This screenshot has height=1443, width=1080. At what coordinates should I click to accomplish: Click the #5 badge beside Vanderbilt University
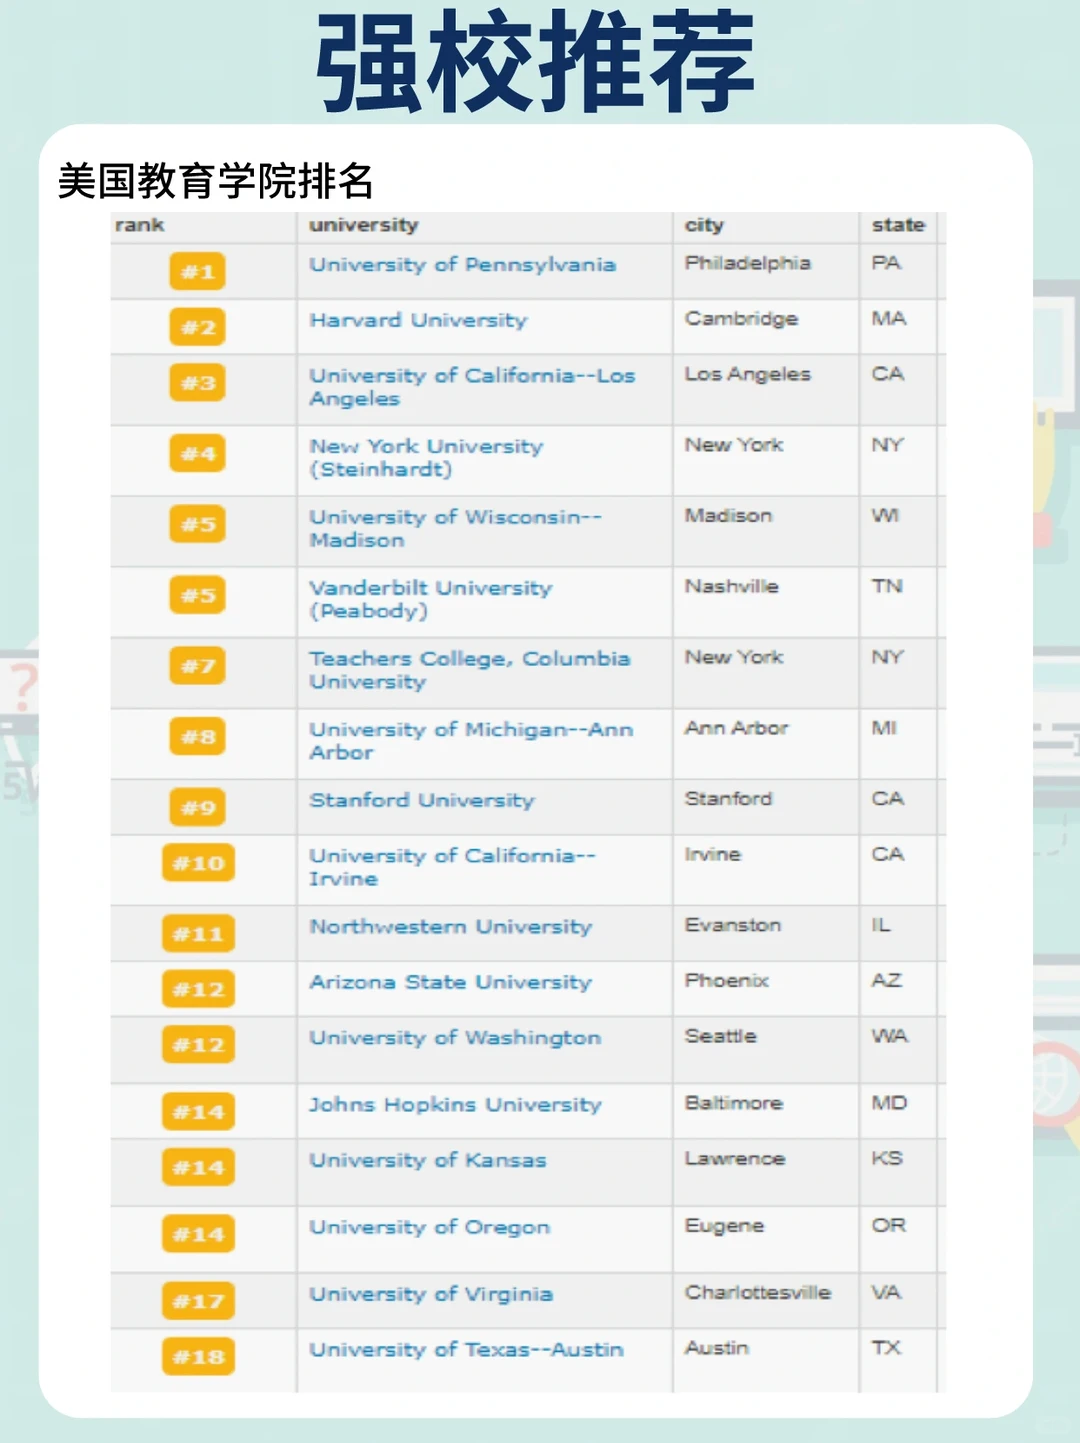198,595
